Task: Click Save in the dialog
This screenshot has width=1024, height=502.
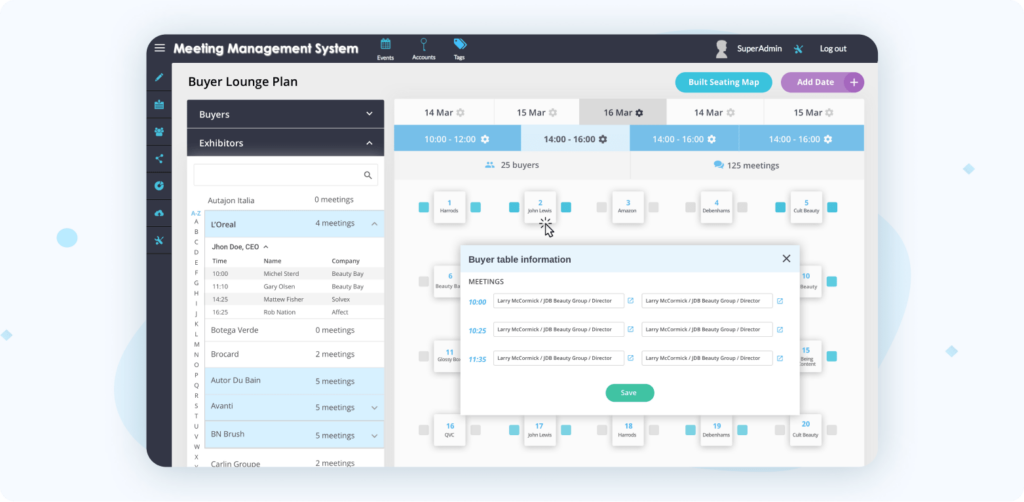Action: [630, 393]
